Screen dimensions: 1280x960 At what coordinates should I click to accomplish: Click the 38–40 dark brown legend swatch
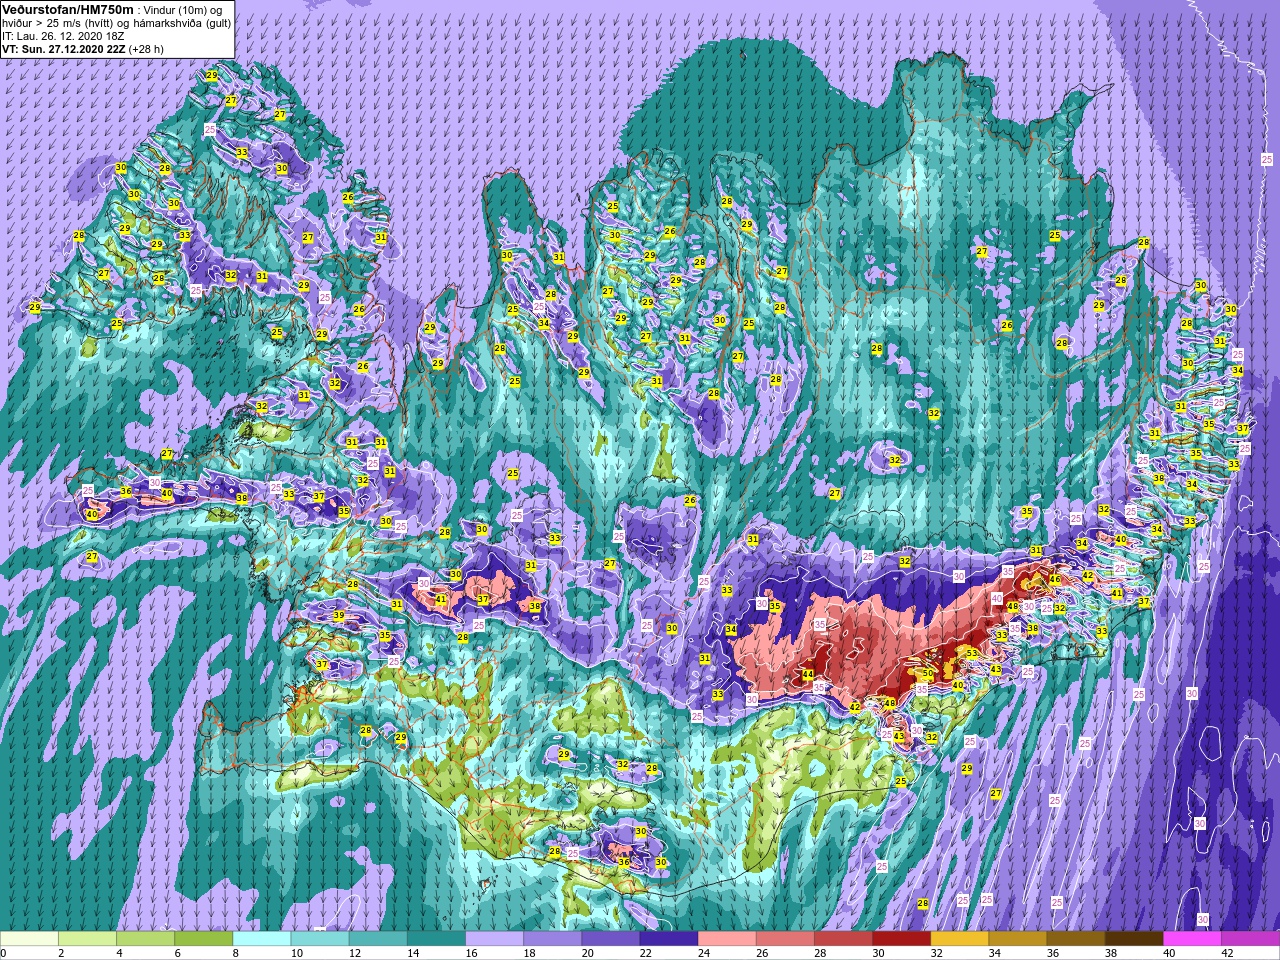pos(1133,940)
